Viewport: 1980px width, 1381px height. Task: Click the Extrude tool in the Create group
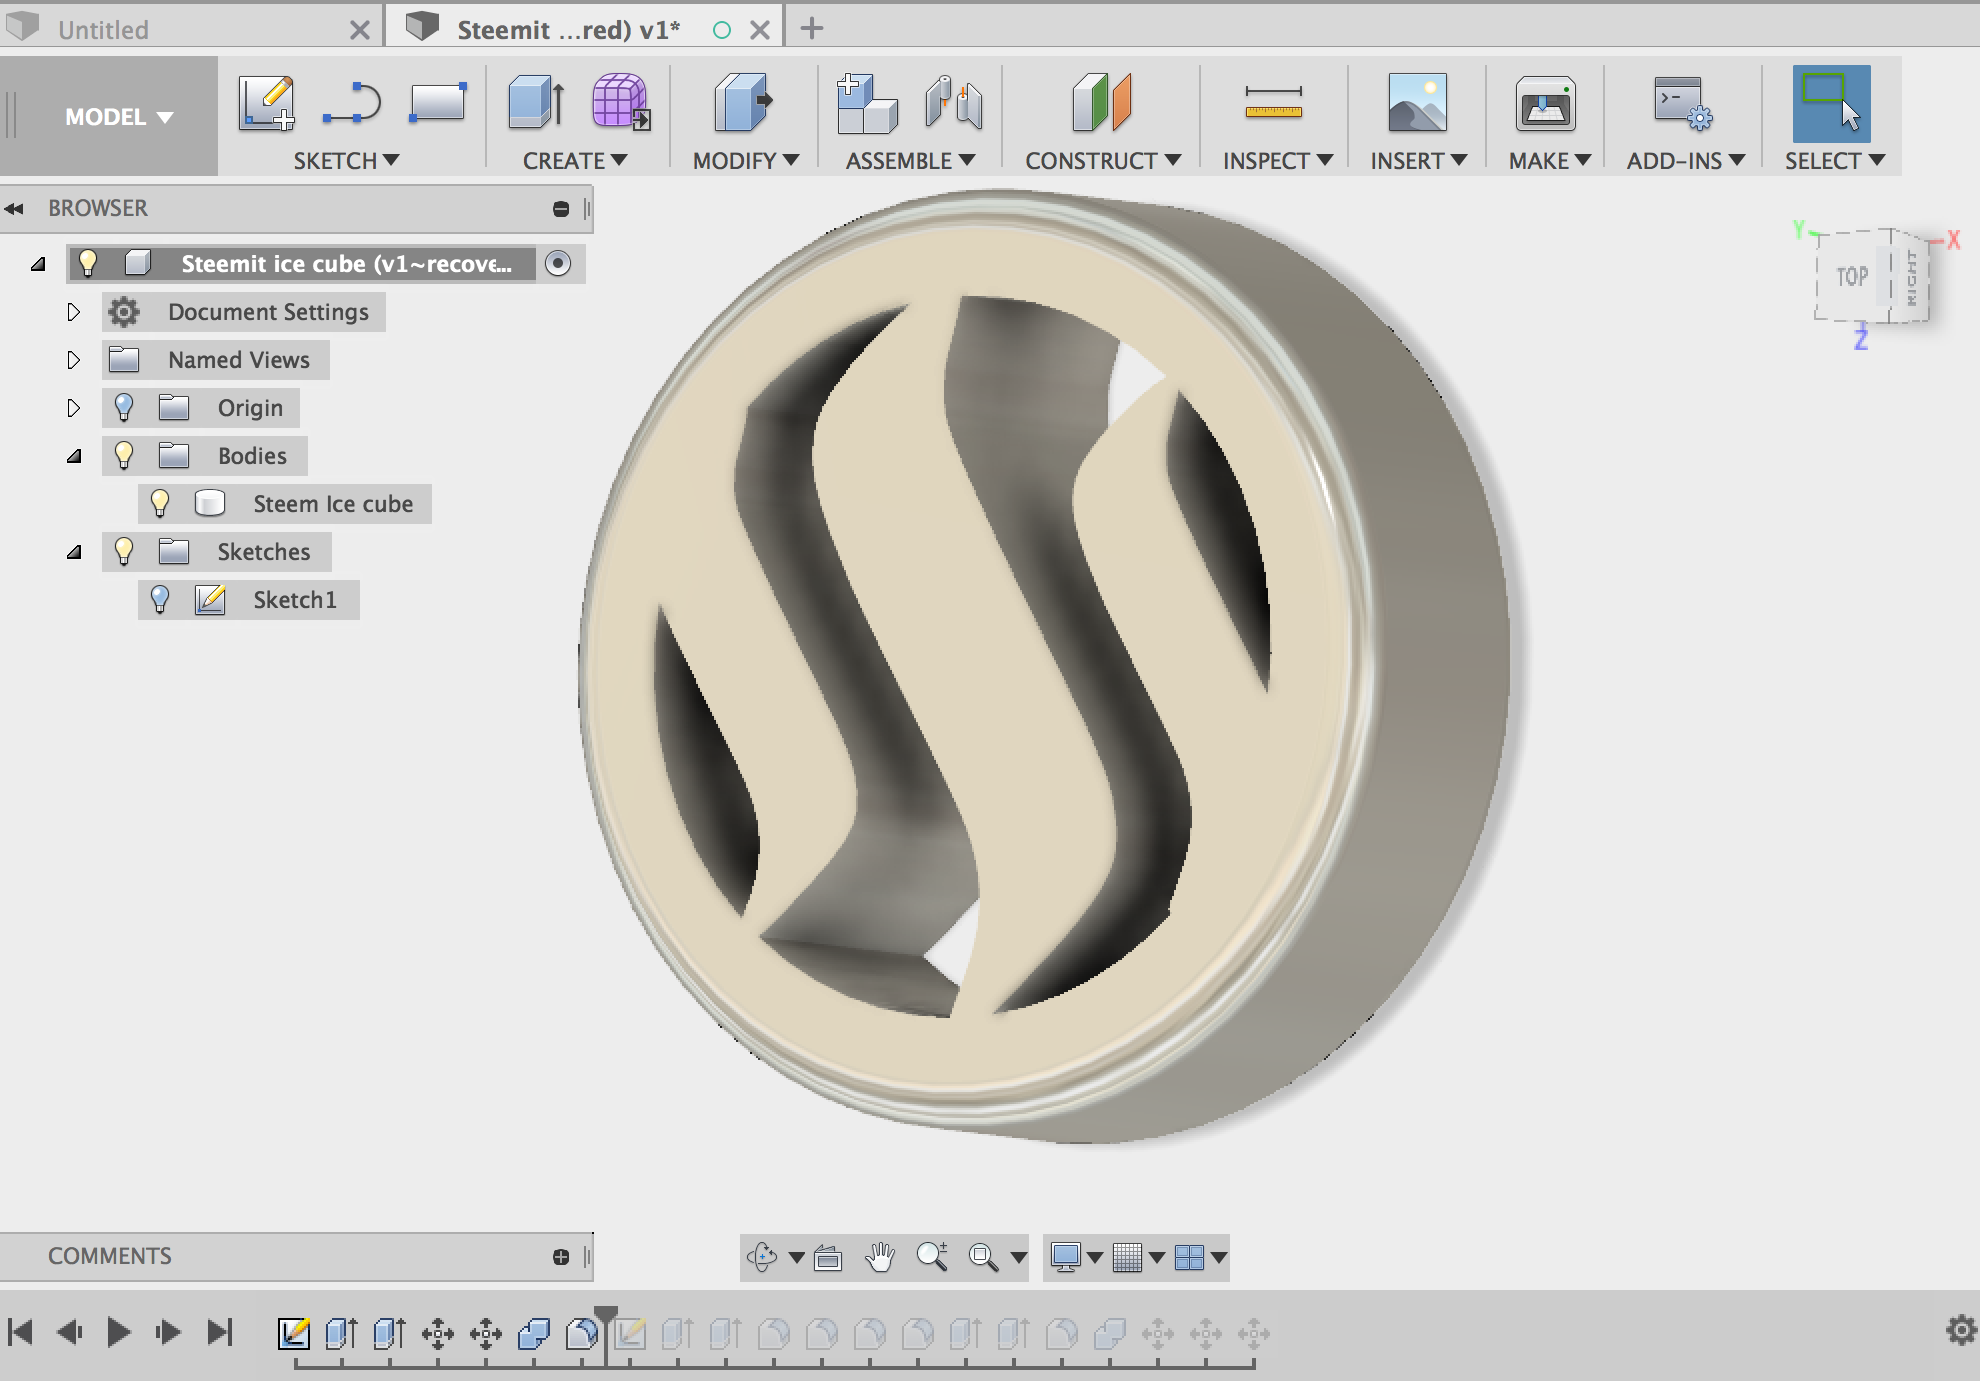536,102
